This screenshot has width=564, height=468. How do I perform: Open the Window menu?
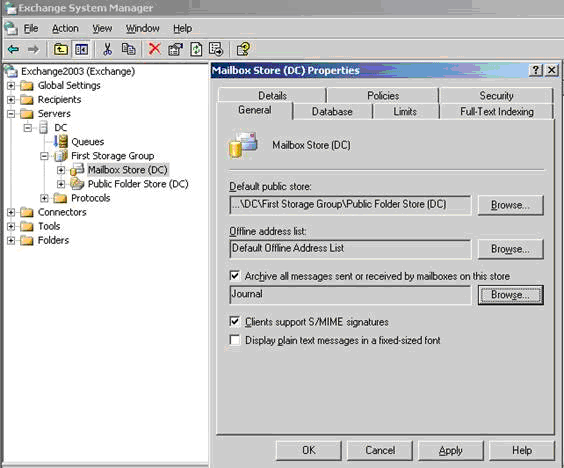click(142, 28)
